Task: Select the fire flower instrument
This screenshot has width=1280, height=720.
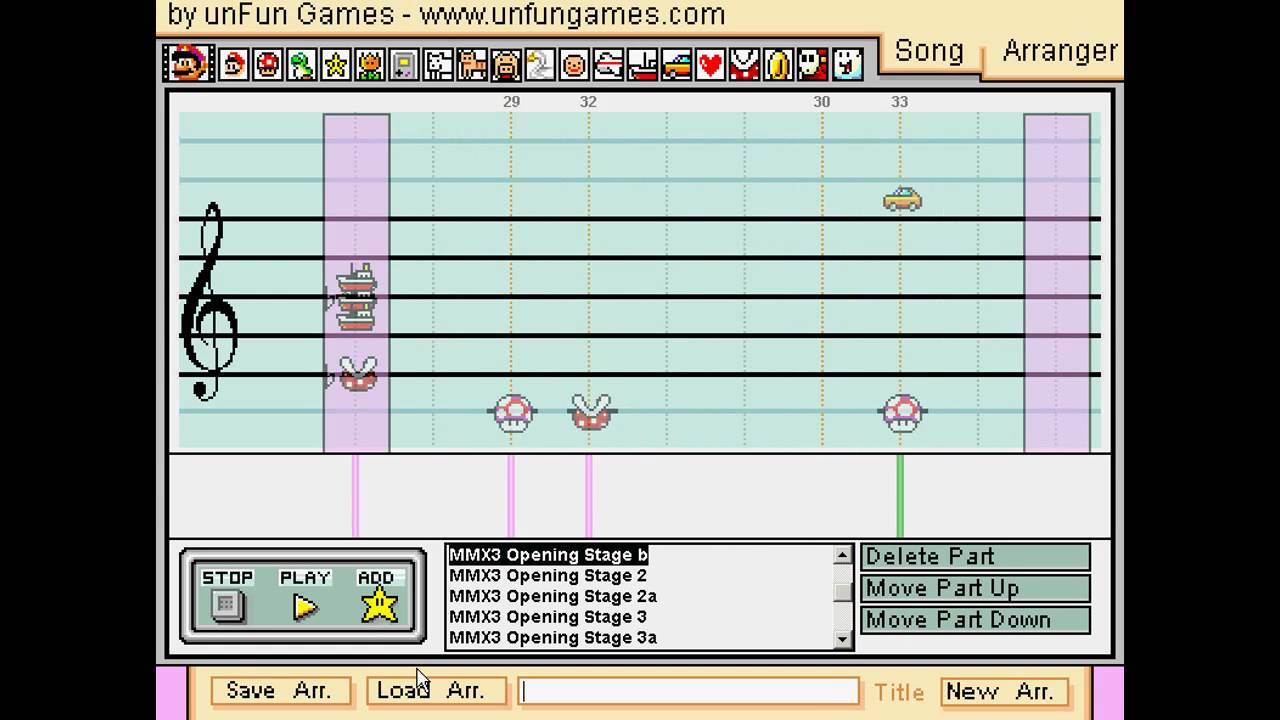Action: tap(370, 66)
